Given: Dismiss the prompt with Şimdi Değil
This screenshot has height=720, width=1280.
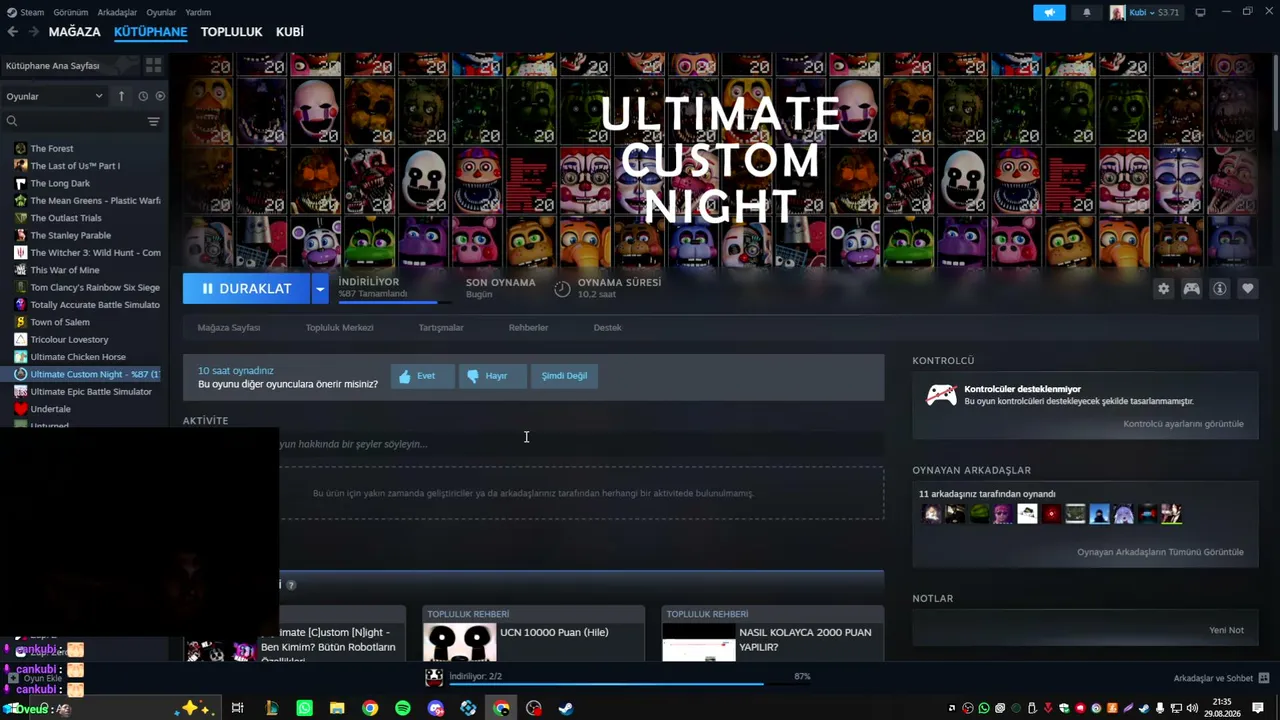Looking at the screenshot, I should point(564,376).
